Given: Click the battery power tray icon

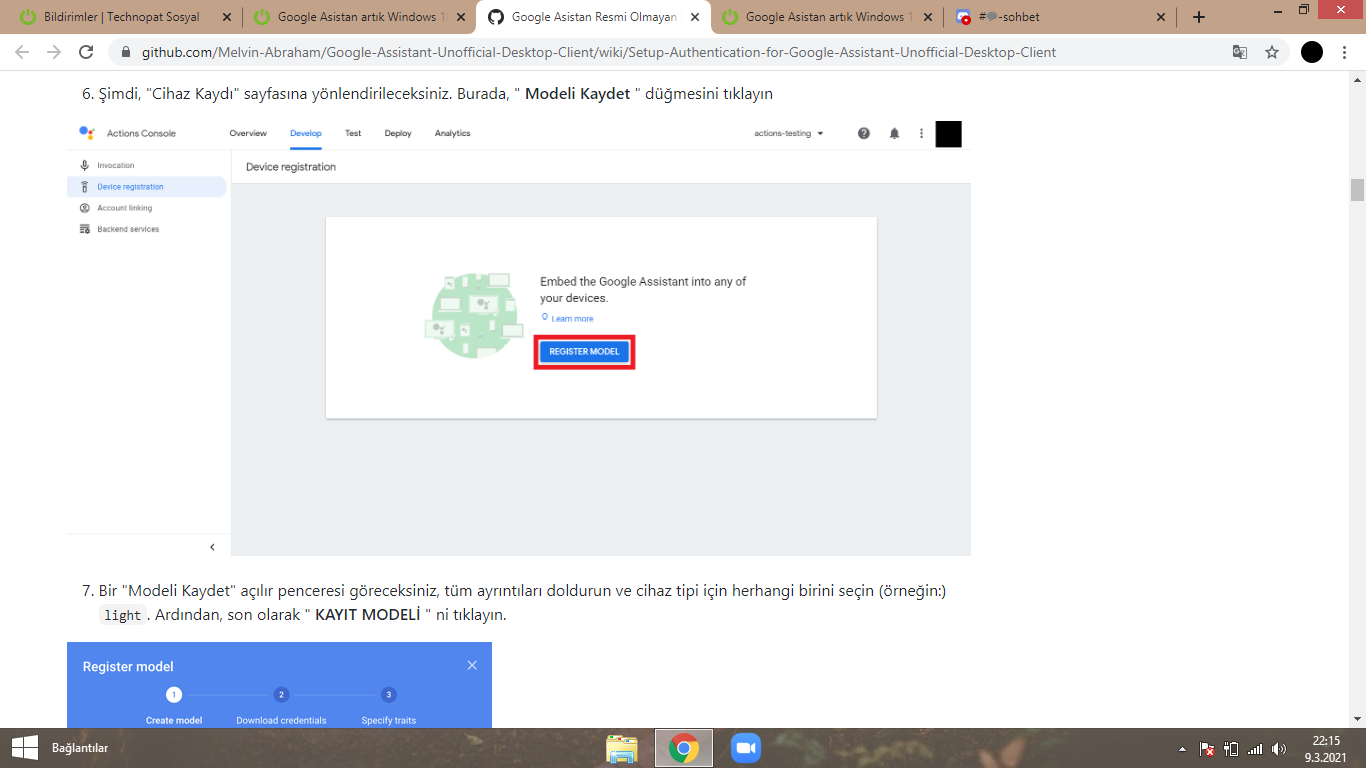Looking at the screenshot, I should pyautogui.click(x=1231, y=749).
